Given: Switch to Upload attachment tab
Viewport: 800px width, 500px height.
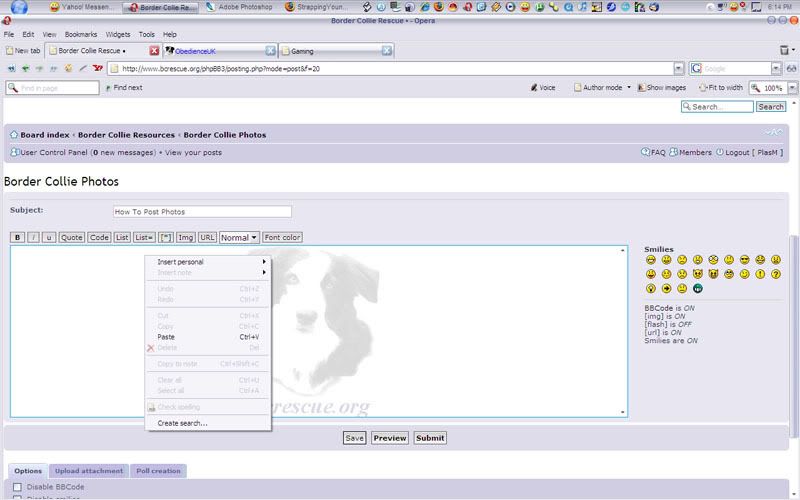Looking at the screenshot, I should (x=89, y=471).
